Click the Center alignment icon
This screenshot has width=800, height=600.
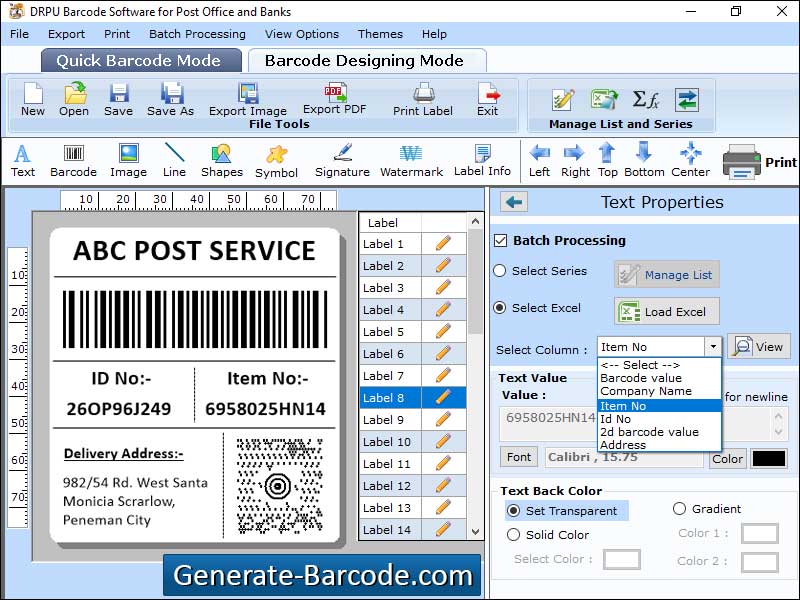click(690, 155)
